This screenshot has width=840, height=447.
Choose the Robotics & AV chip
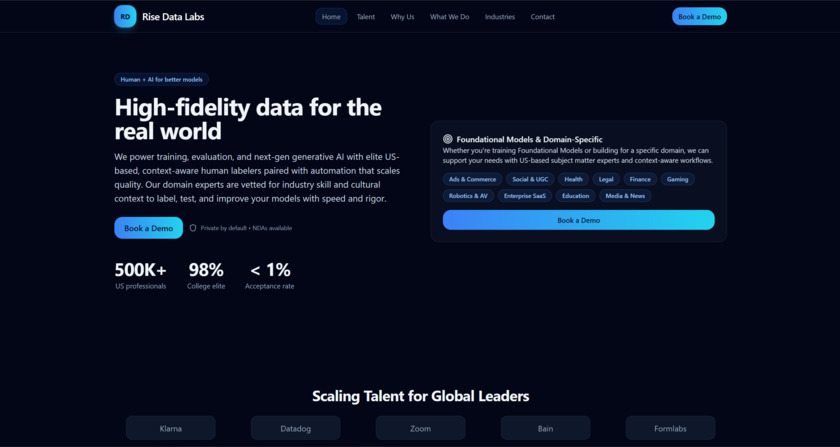(x=468, y=196)
